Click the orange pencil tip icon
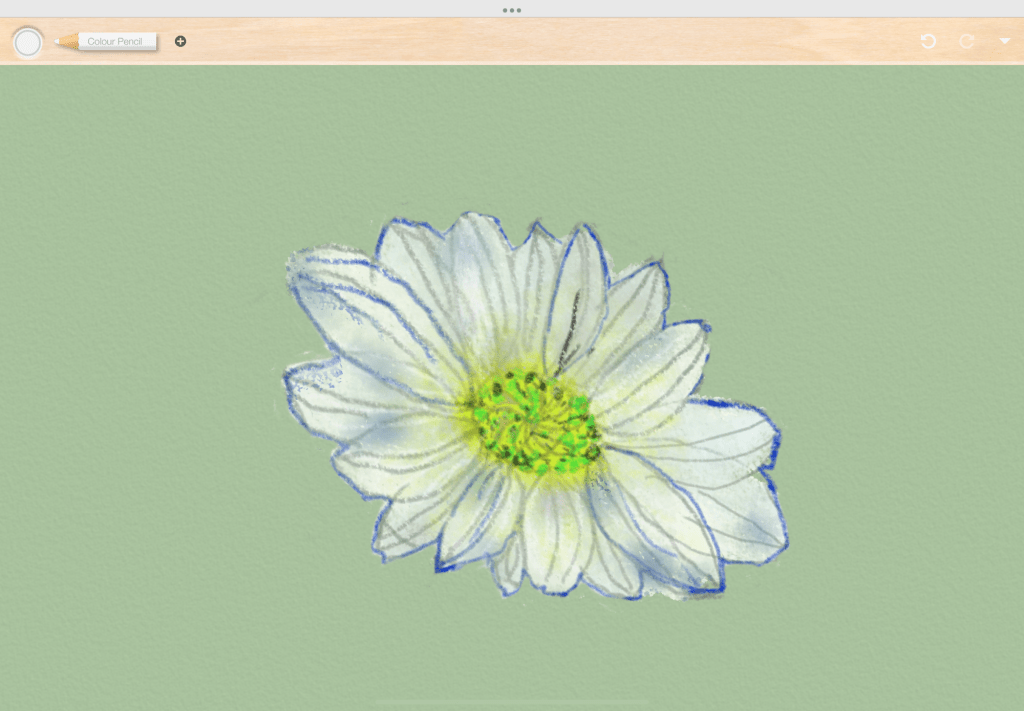 (x=64, y=42)
